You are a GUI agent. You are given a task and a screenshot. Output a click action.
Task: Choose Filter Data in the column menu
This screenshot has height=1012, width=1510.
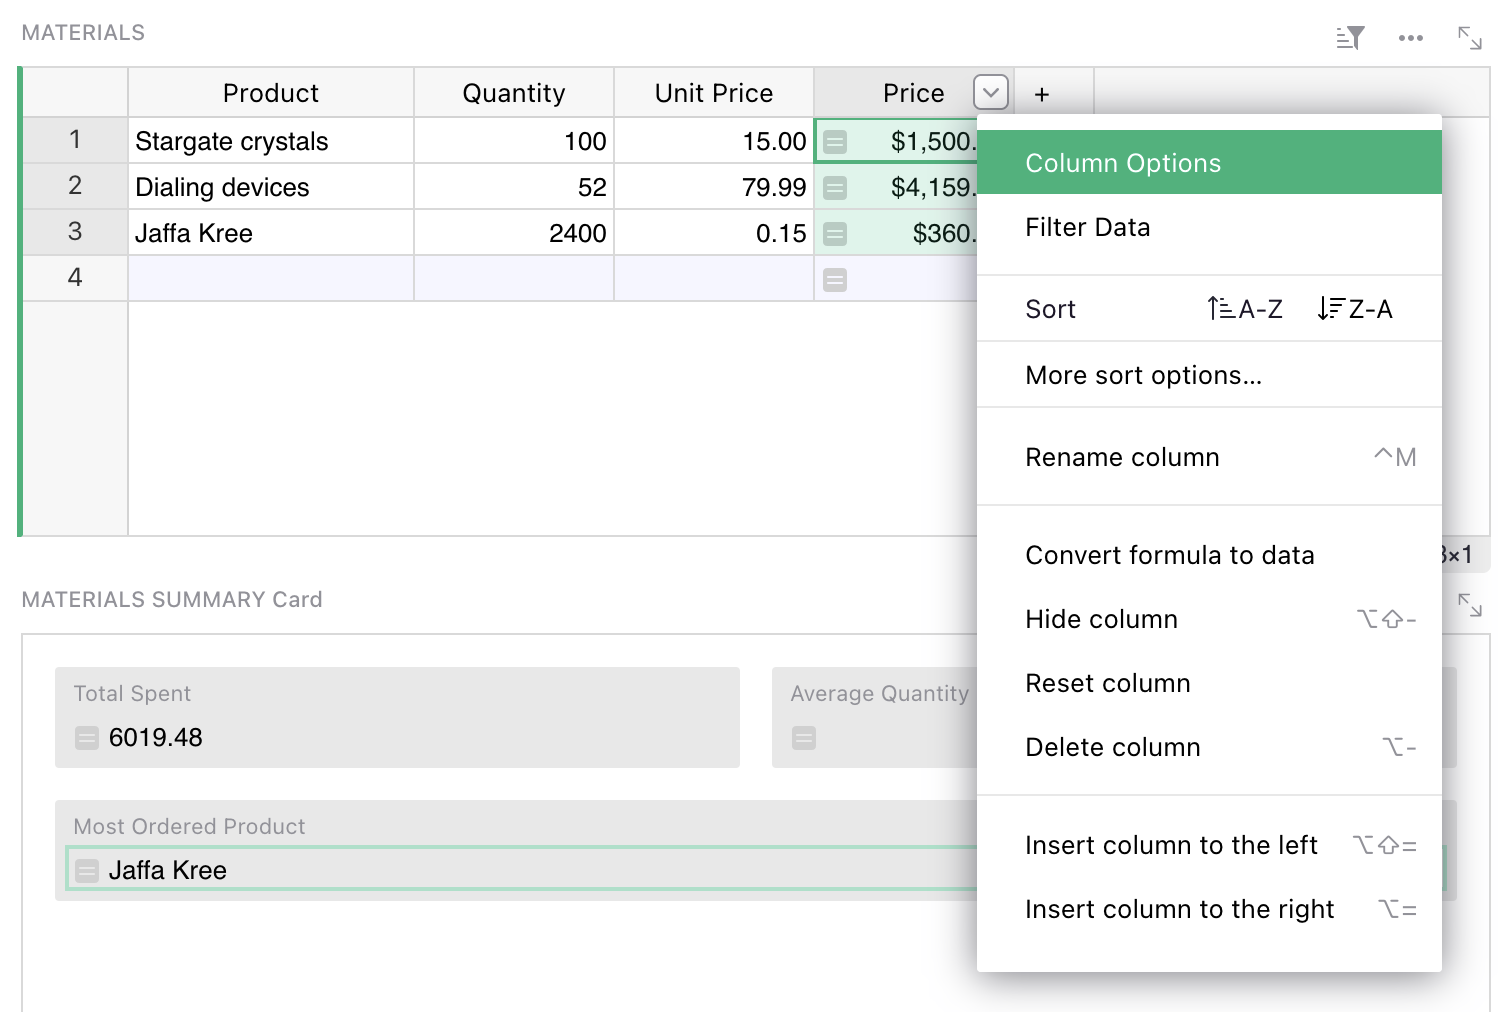tap(1087, 228)
